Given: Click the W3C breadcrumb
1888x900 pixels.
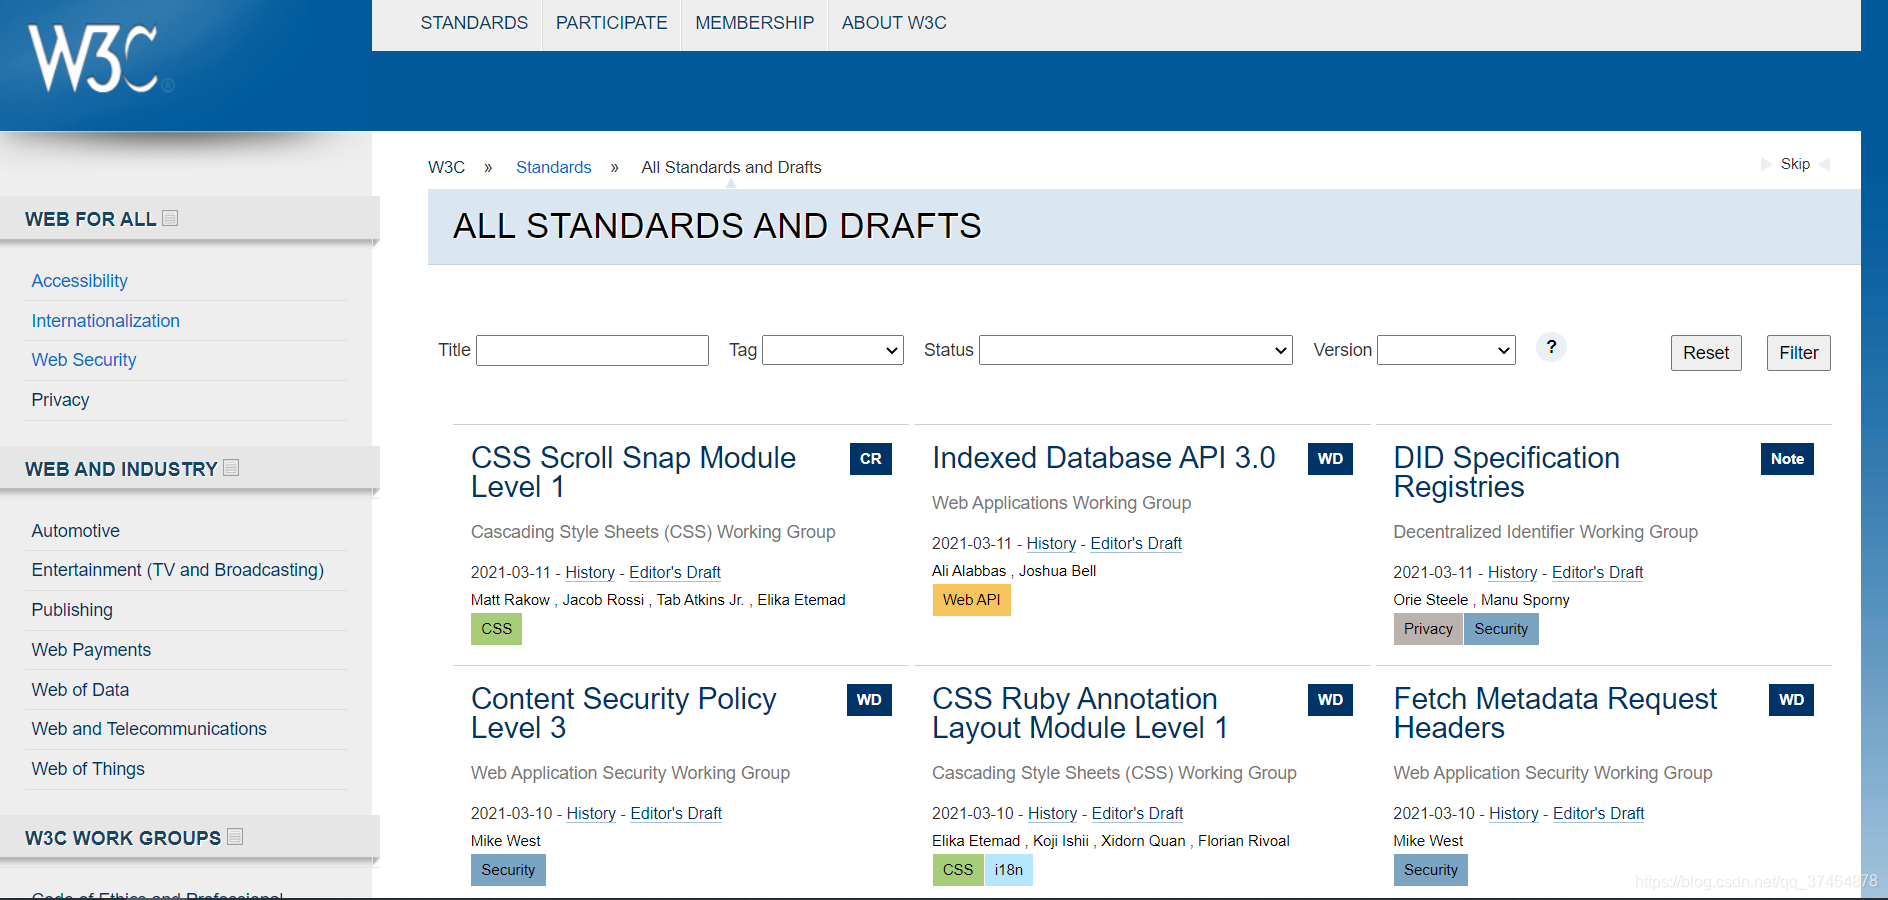Looking at the screenshot, I should coord(446,167).
